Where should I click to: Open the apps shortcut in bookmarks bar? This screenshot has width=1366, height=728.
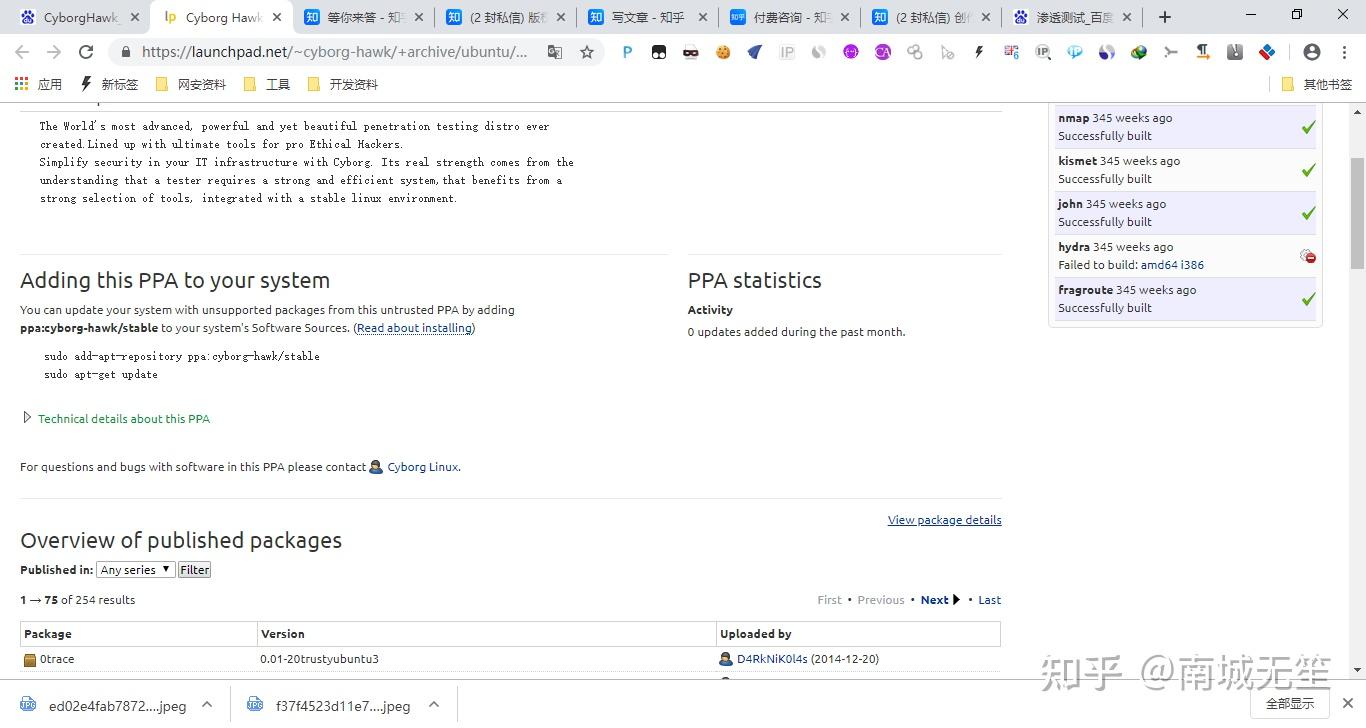point(38,85)
